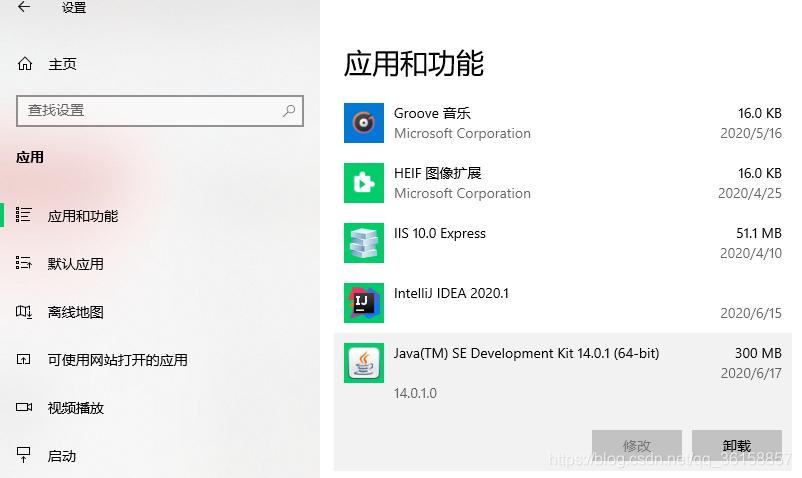
Task: Click the IIS 10.0 Express app icon
Action: [364, 243]
